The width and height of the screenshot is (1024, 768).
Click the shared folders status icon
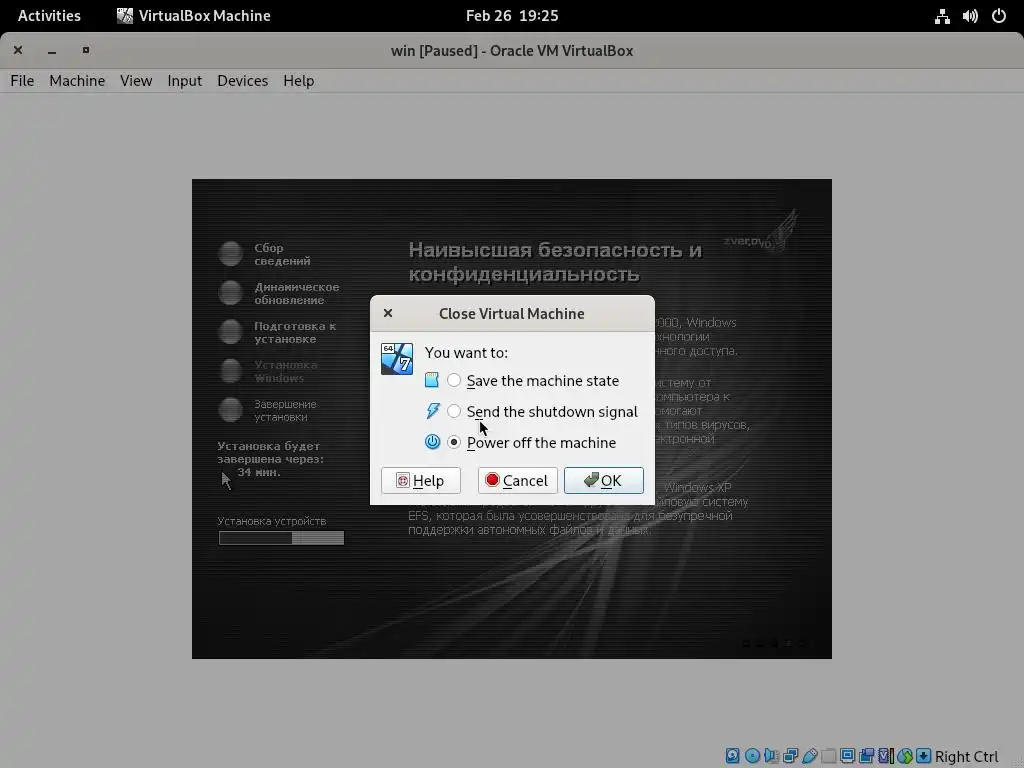click(829, 756)
